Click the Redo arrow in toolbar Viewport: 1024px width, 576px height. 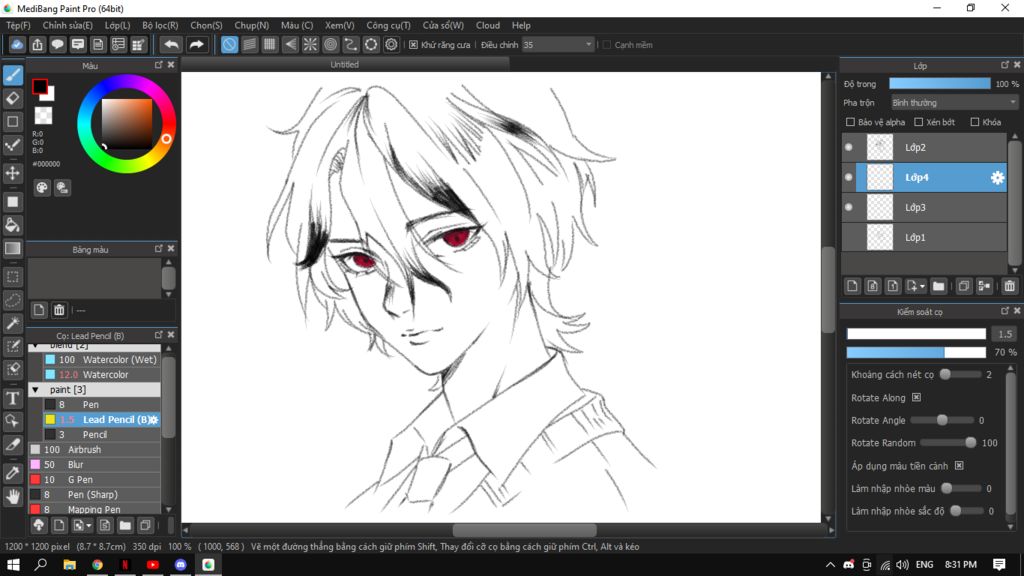point(196,44)
